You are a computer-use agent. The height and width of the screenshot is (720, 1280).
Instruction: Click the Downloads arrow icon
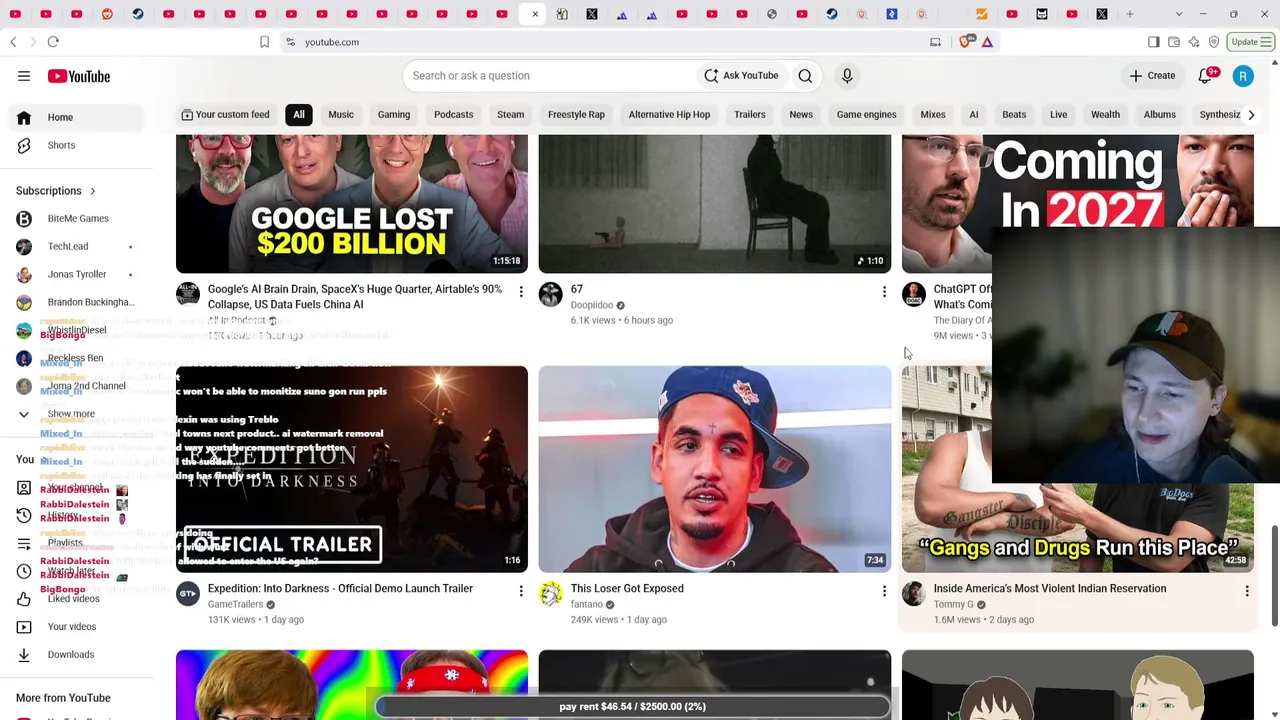pyautogui.click(x=24, y=654)
